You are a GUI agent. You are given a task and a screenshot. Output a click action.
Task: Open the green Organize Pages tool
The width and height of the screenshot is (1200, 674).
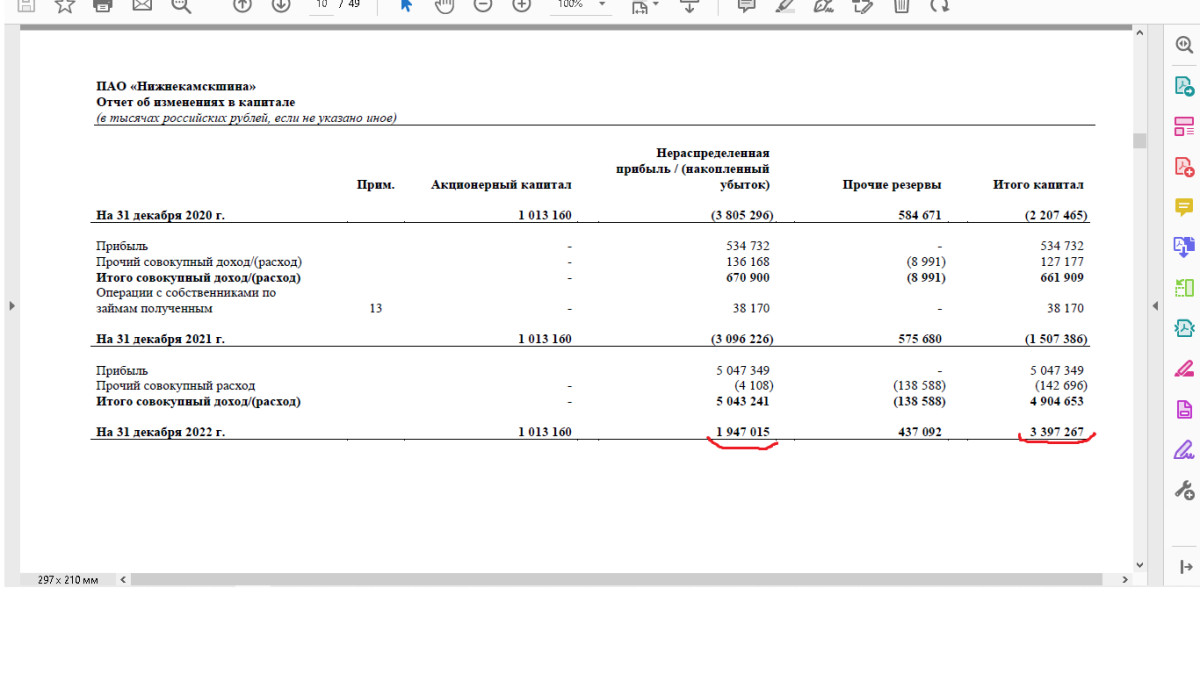(1184, 288)
